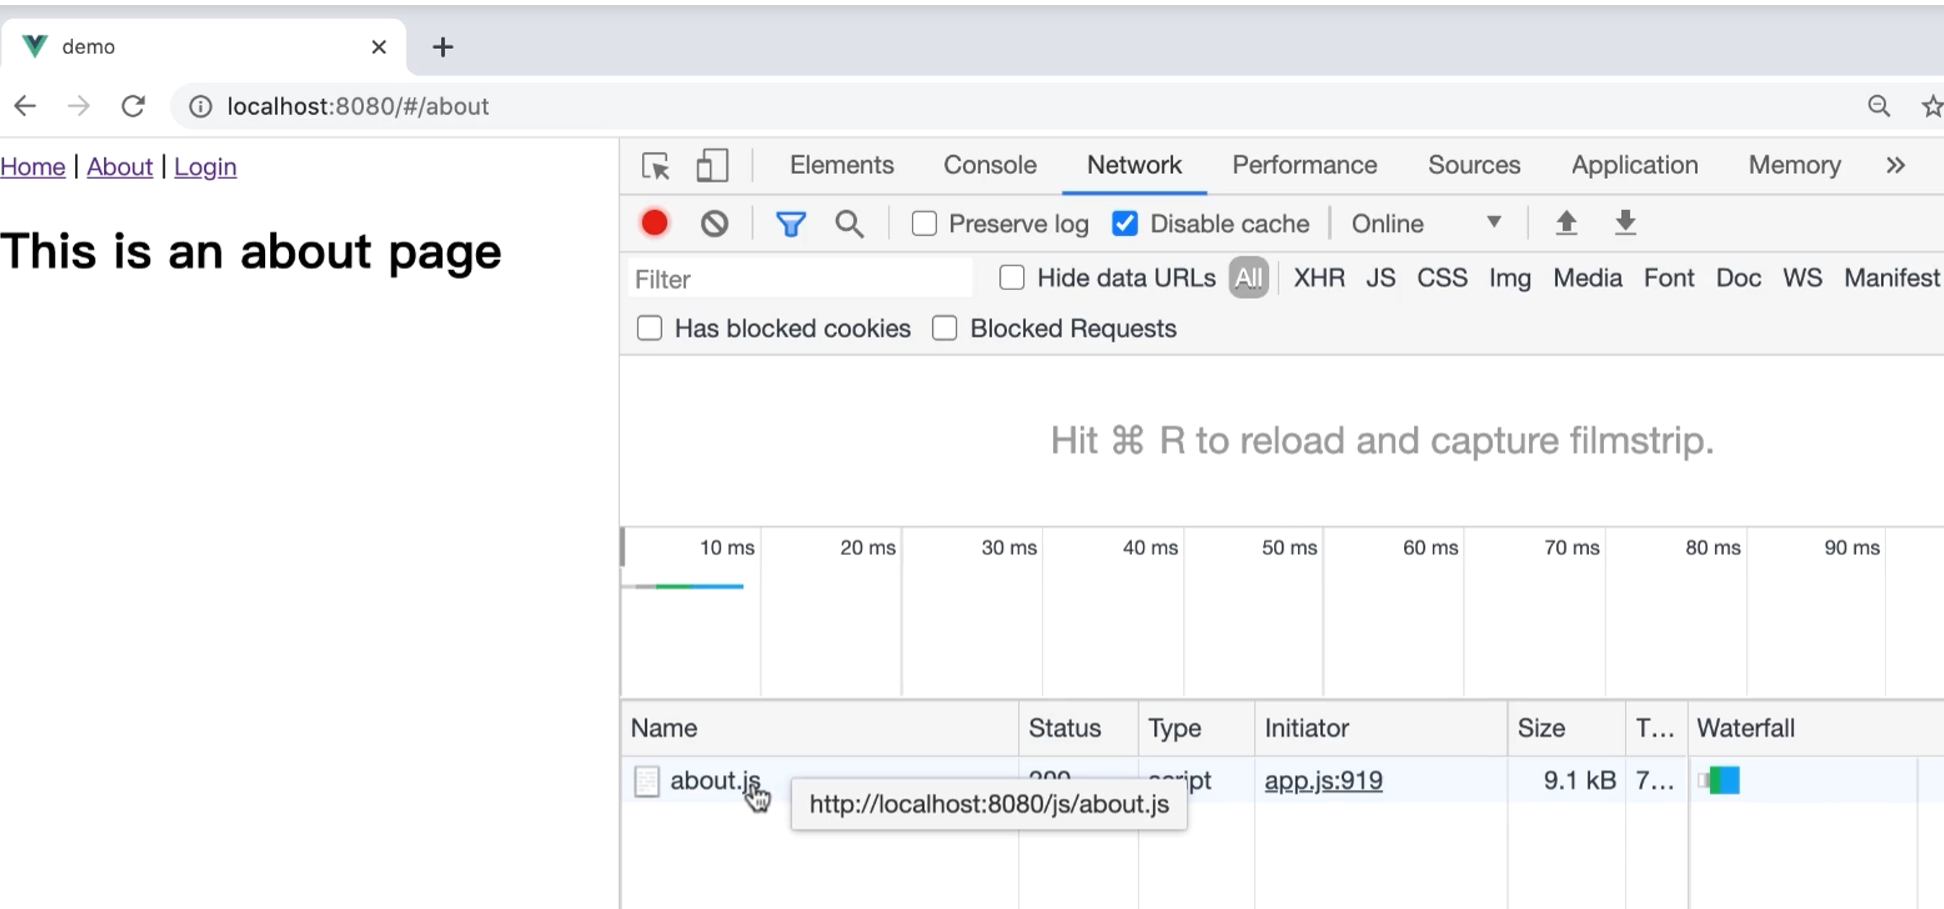This screenshot has width=1944, height=909.
Task: Toggle the device toolbar icon
Action: point(712,166)
